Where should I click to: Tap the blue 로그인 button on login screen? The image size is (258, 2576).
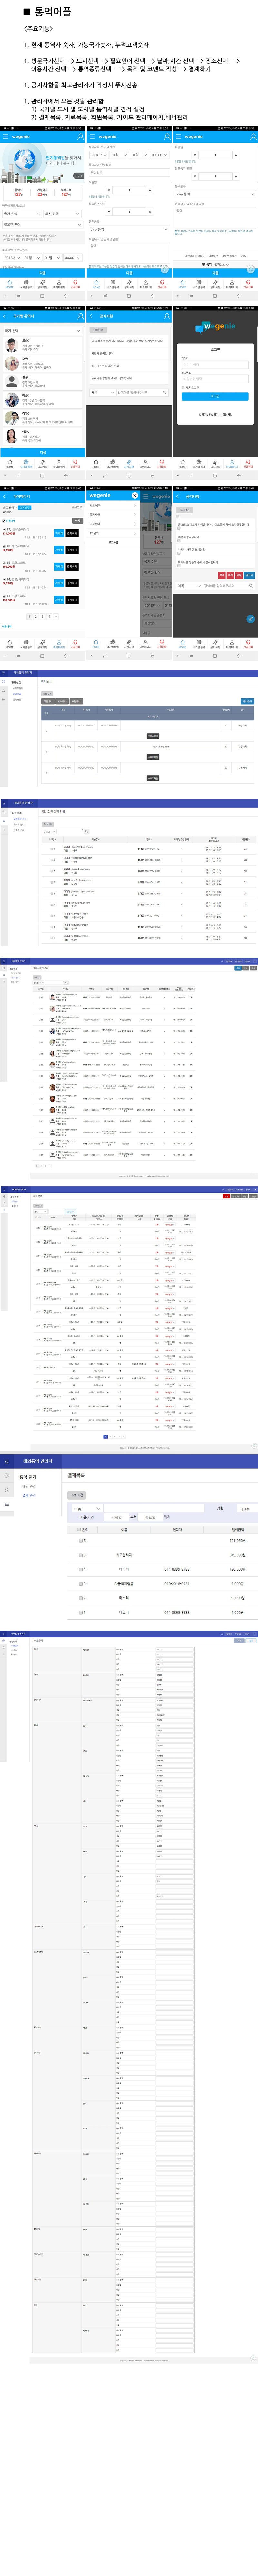pyautogui.click(x=215, y=396)
